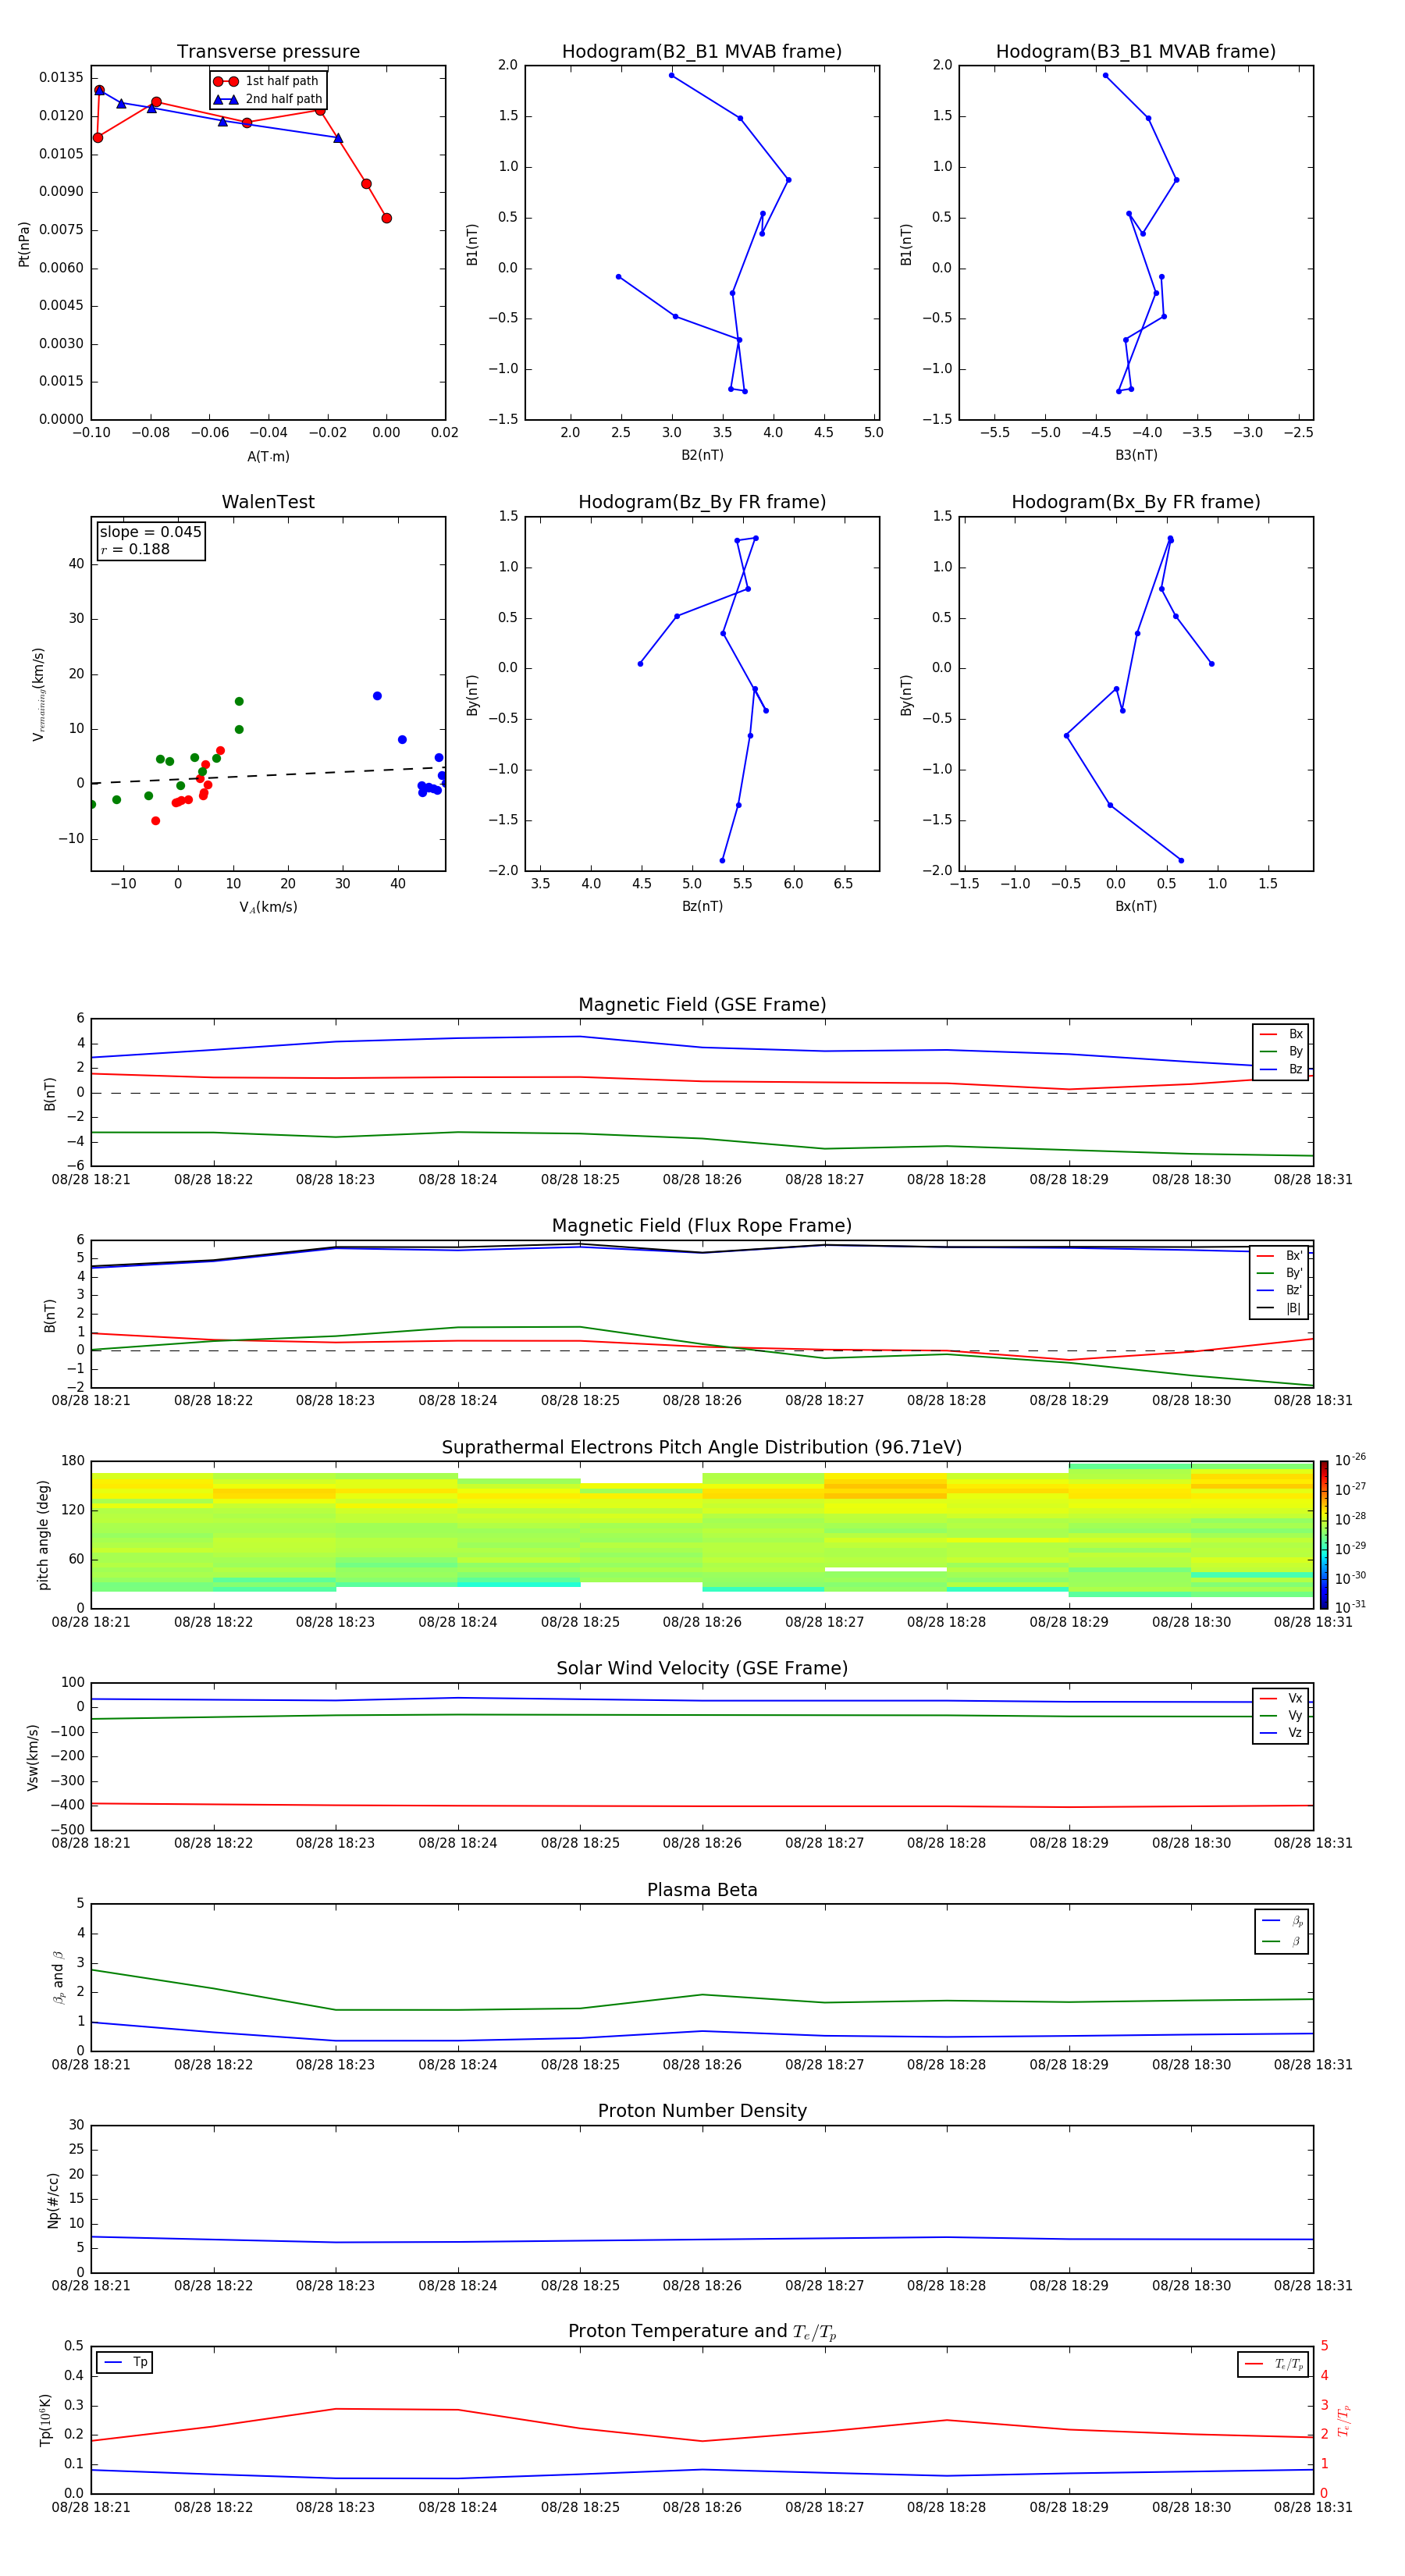Click the "B3(nT)" x-axis label
Viewport: 1405px width, 2576px height.
1136,455
